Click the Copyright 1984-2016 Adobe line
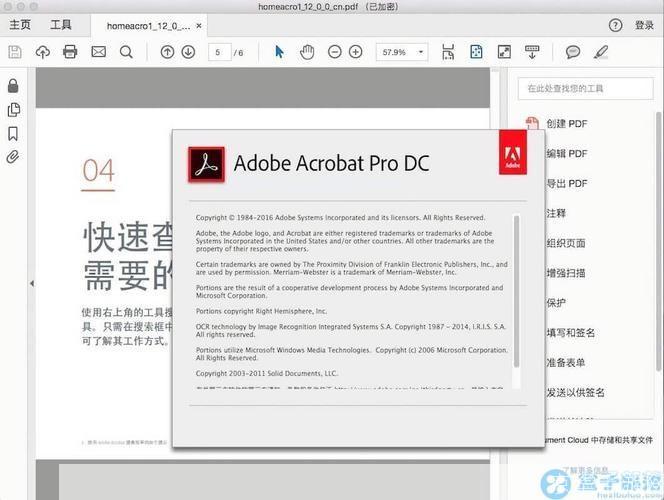 [x=340, y=218]
